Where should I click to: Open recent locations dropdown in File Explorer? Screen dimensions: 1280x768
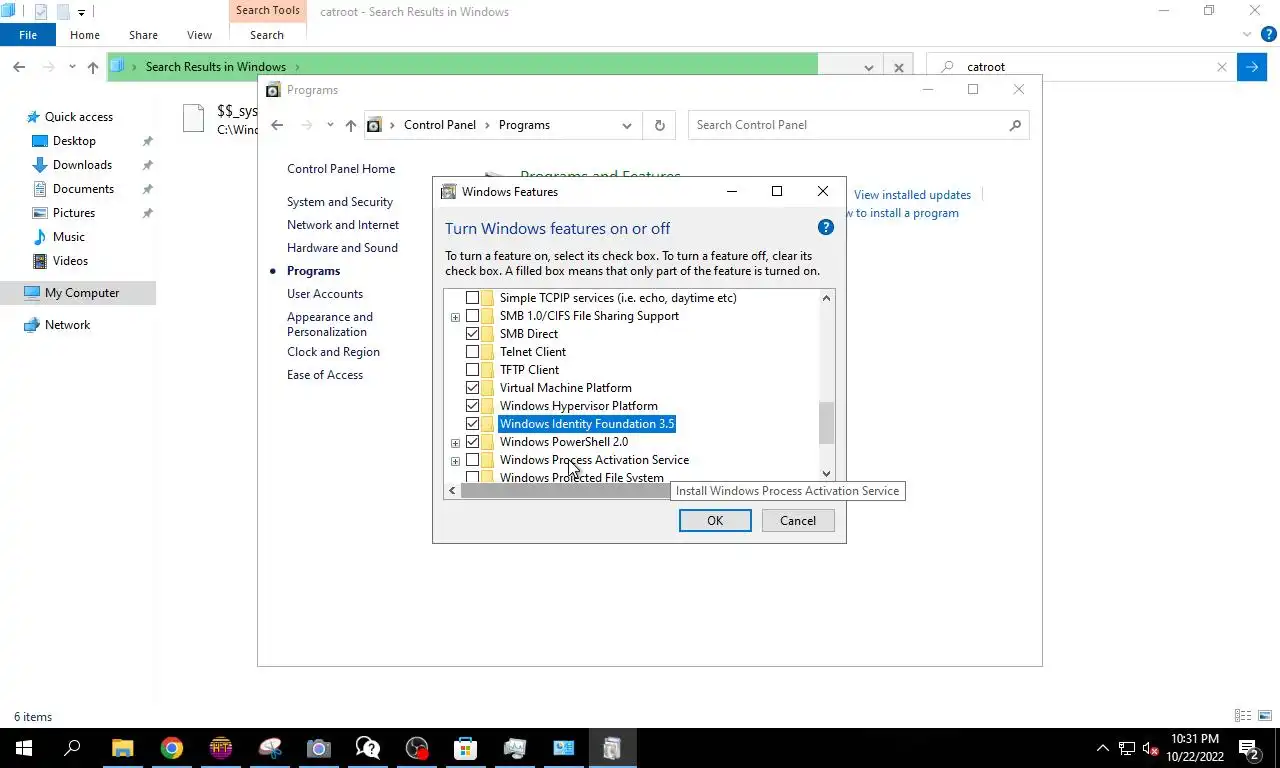[72, 67]
